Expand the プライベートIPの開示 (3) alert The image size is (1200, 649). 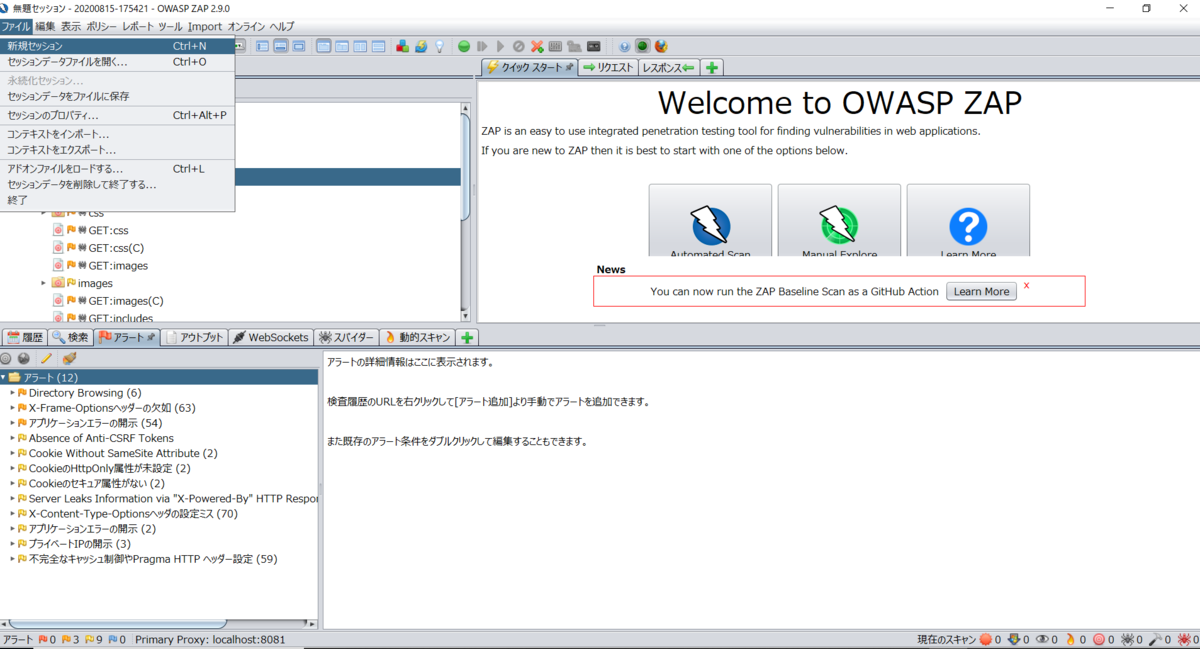[12, 544]
